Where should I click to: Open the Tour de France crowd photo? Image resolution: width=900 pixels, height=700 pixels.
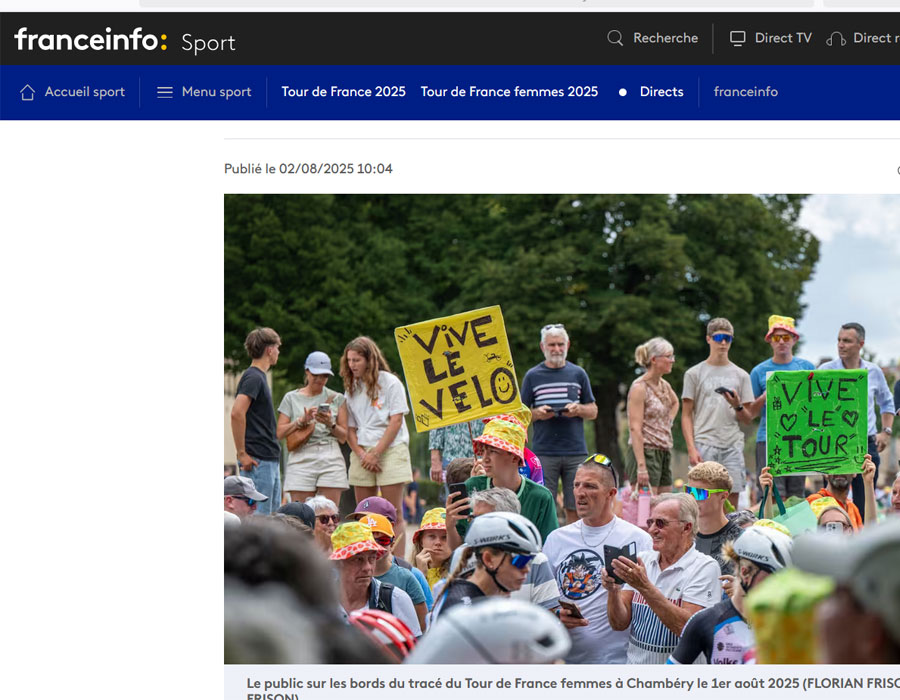(561, 430)
